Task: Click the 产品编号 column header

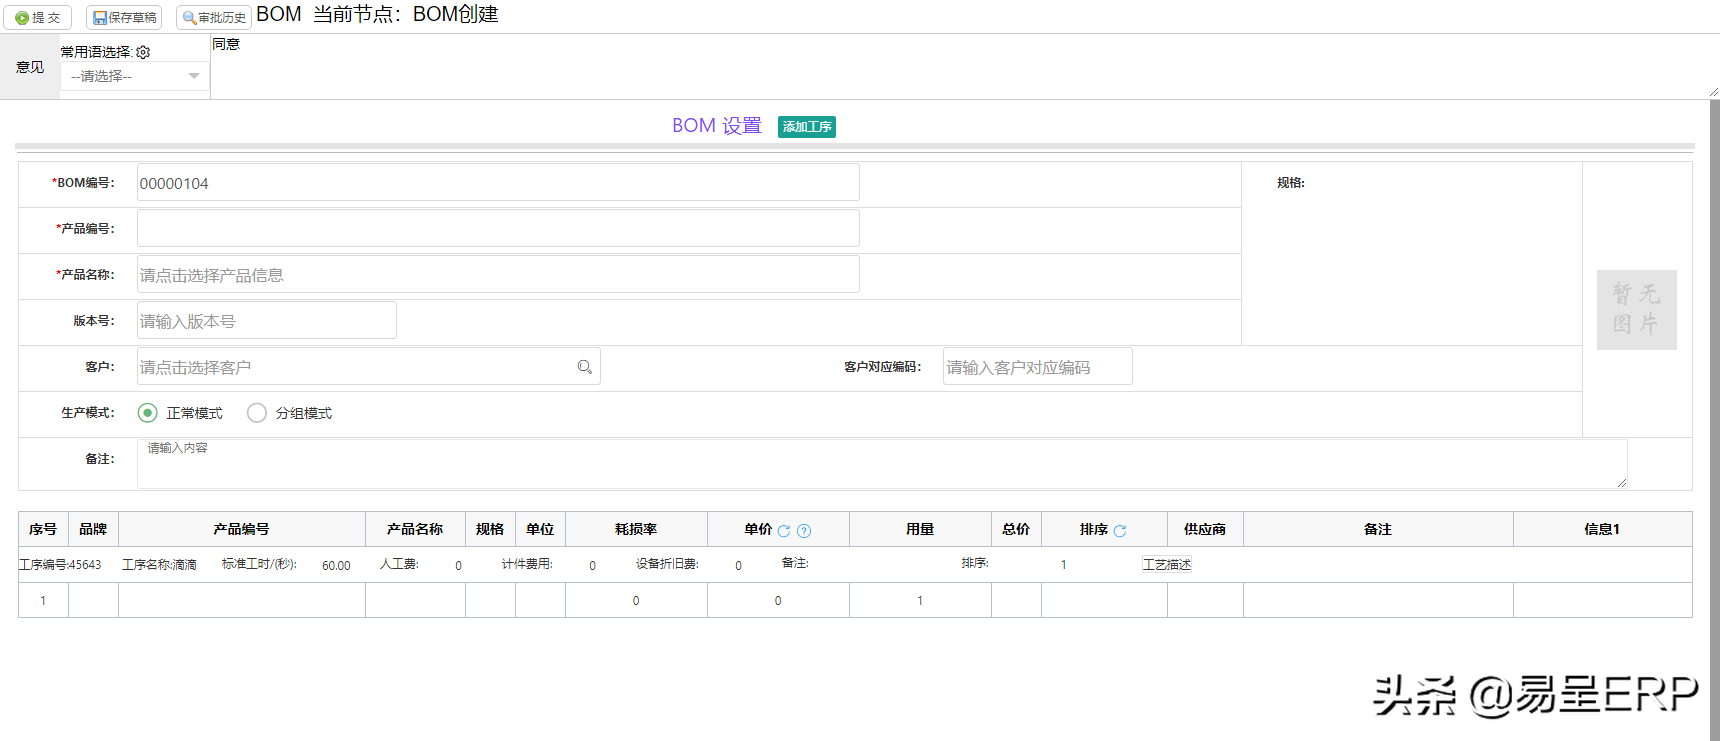Action: click(241, 529)
